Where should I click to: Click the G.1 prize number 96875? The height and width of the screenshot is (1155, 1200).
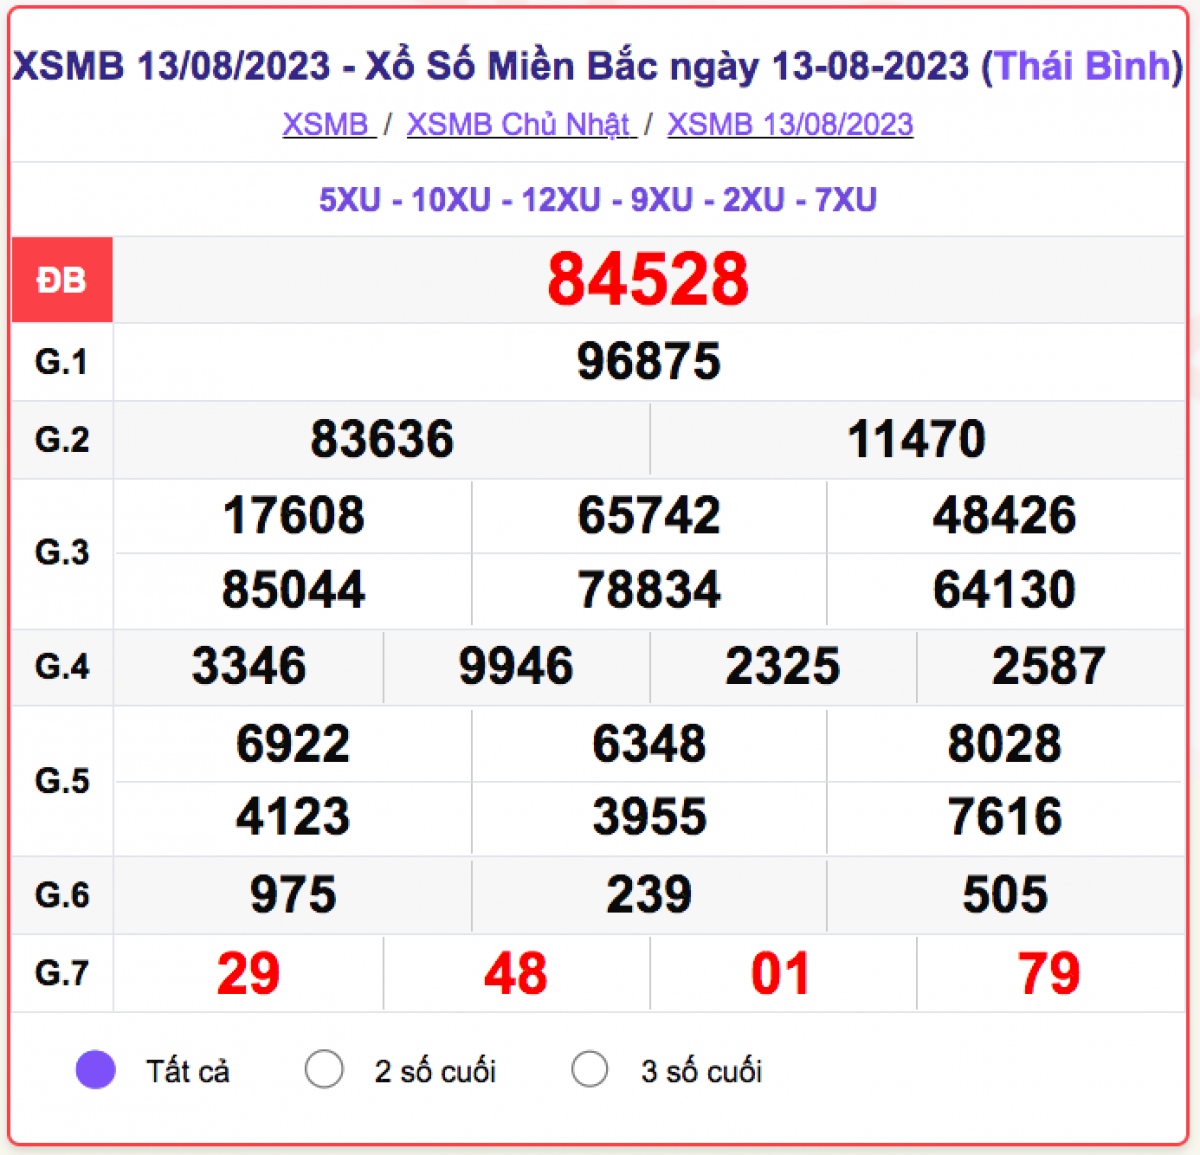(x=648, y=361)
